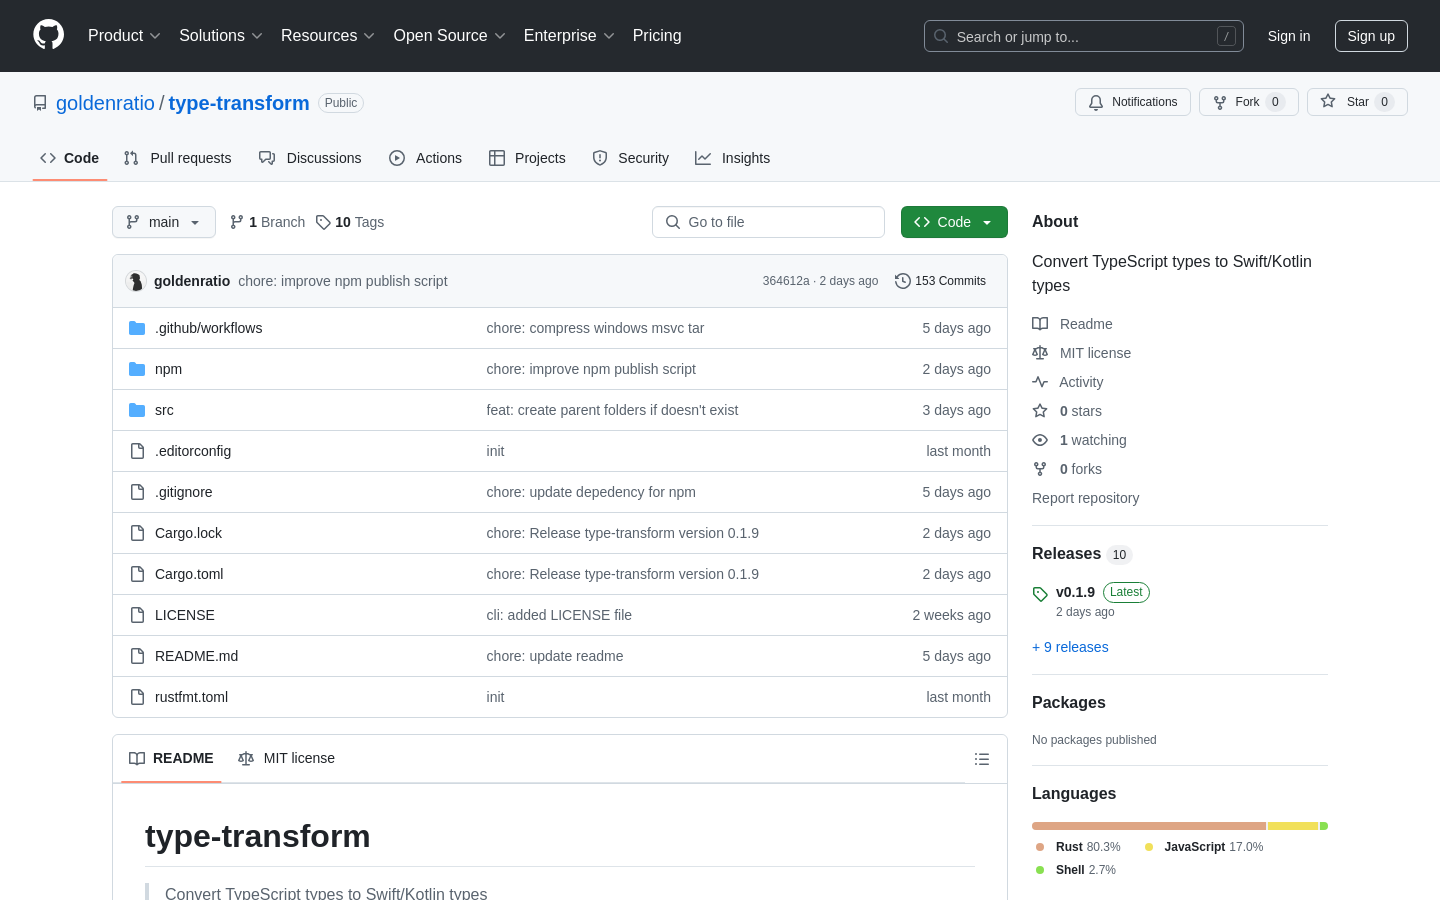Click the Activity pulse icon

1040,382
